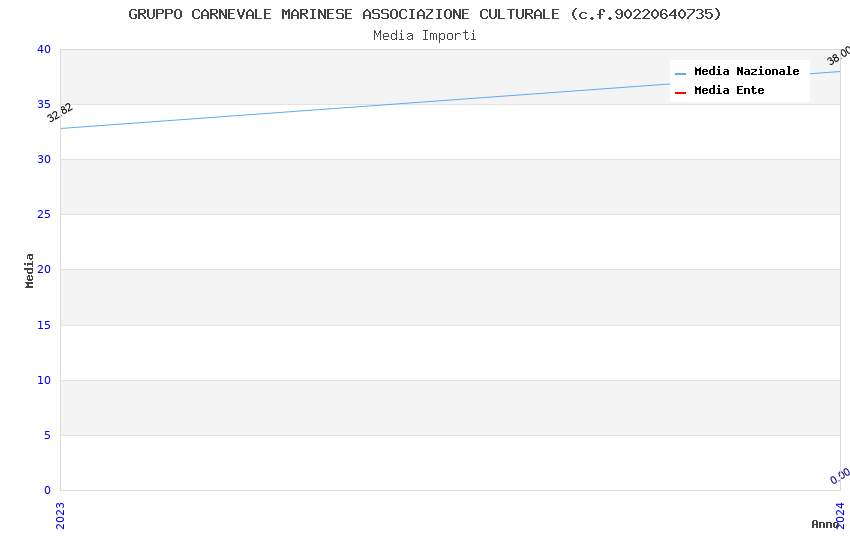This screenshot has height=550, width=850.
Task: Click the y-axis tick value "35"
Action: point(44,104)
